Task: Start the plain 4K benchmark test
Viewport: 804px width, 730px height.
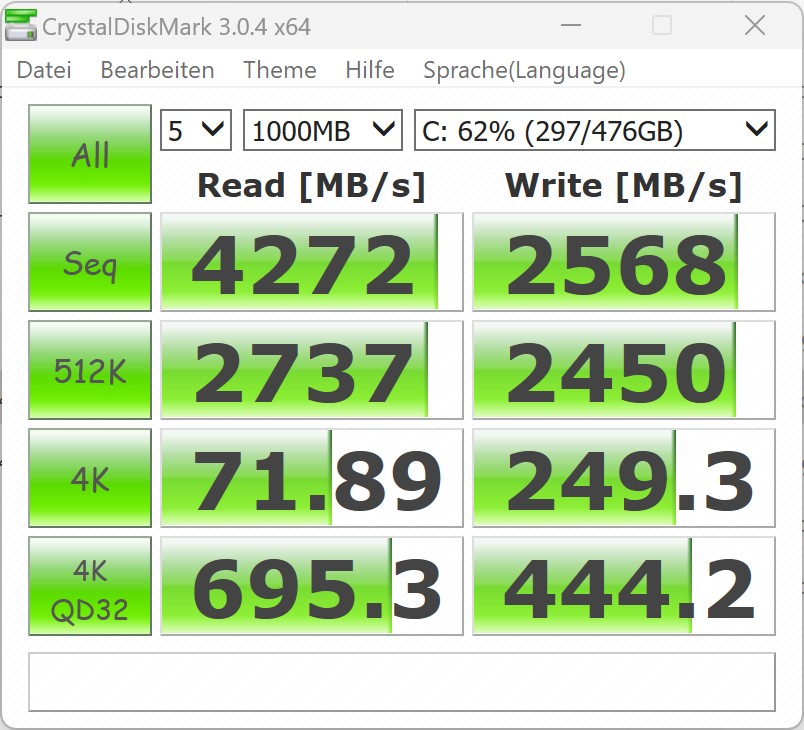Action: click(90, 478)
